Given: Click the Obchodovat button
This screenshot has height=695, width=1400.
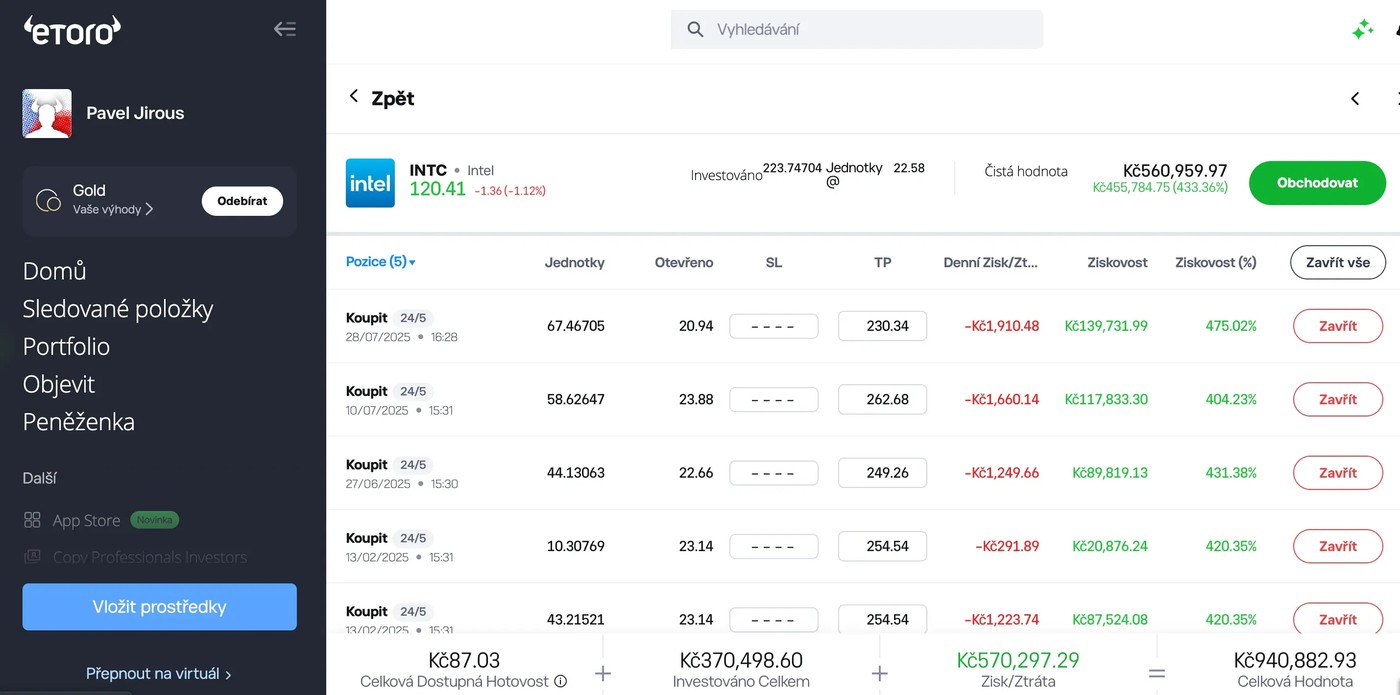Looking at the screenshot, I should point(1317,183).
